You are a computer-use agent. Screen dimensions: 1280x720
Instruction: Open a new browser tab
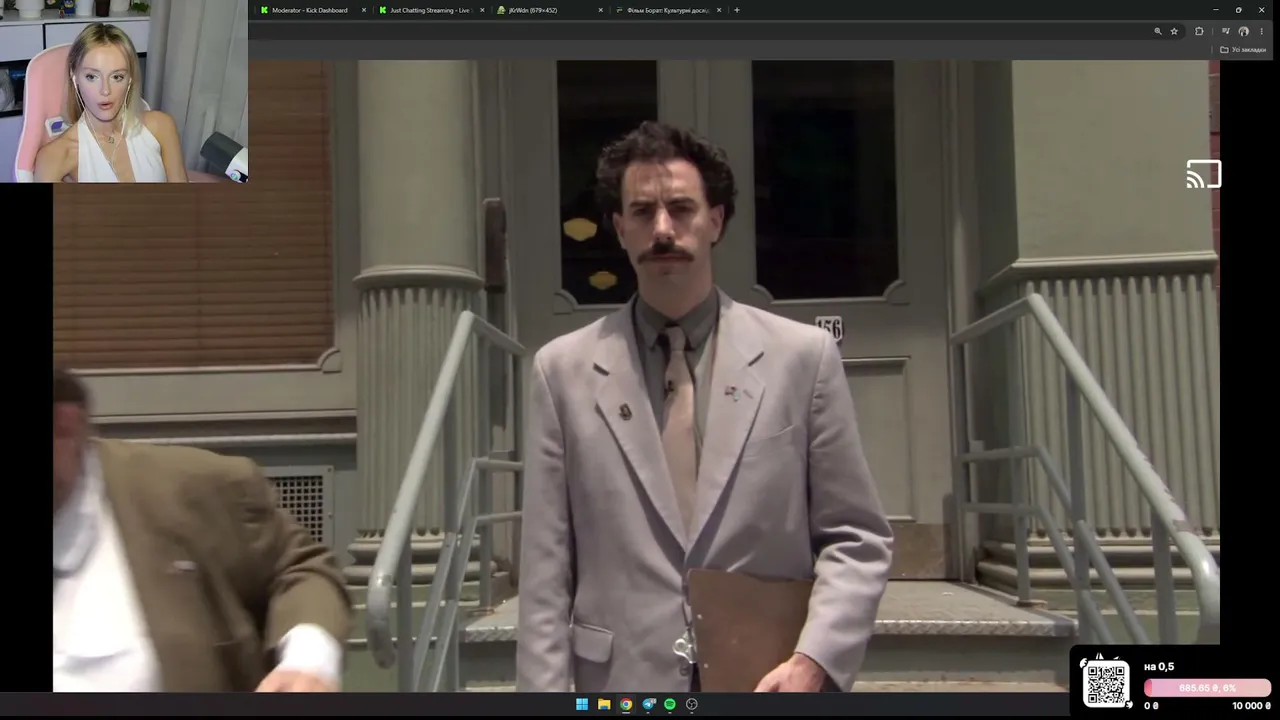coord(737,10)
